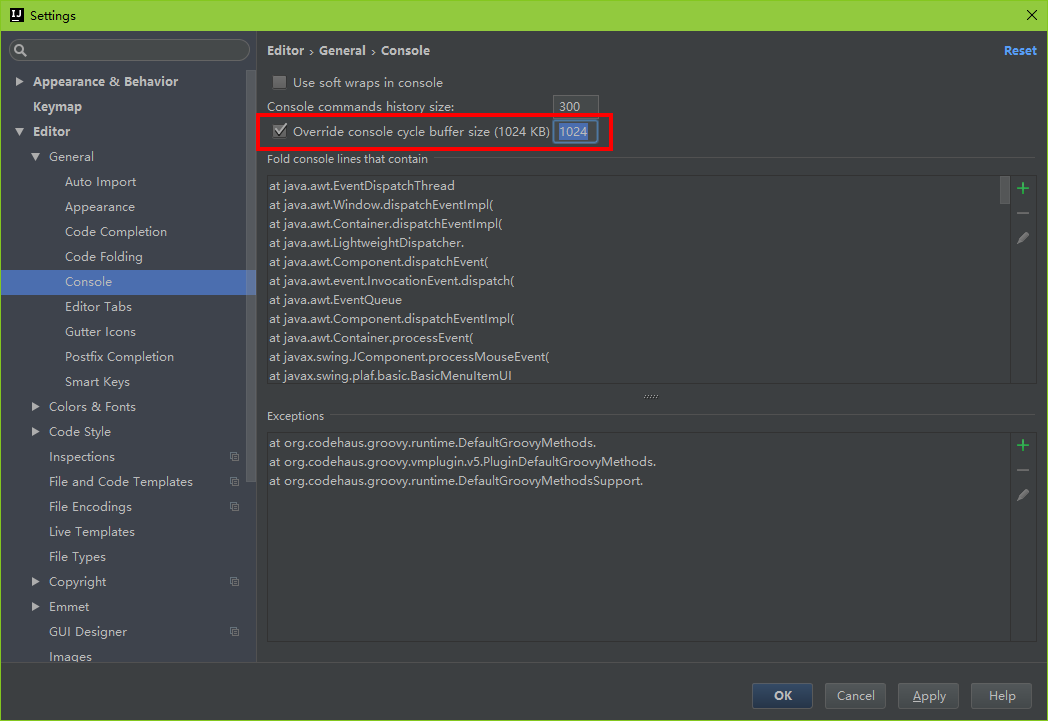Click the pencil edit icon in Exceptions
The width and height of the screenshot is (1048, 721).
coord(1022,495)
